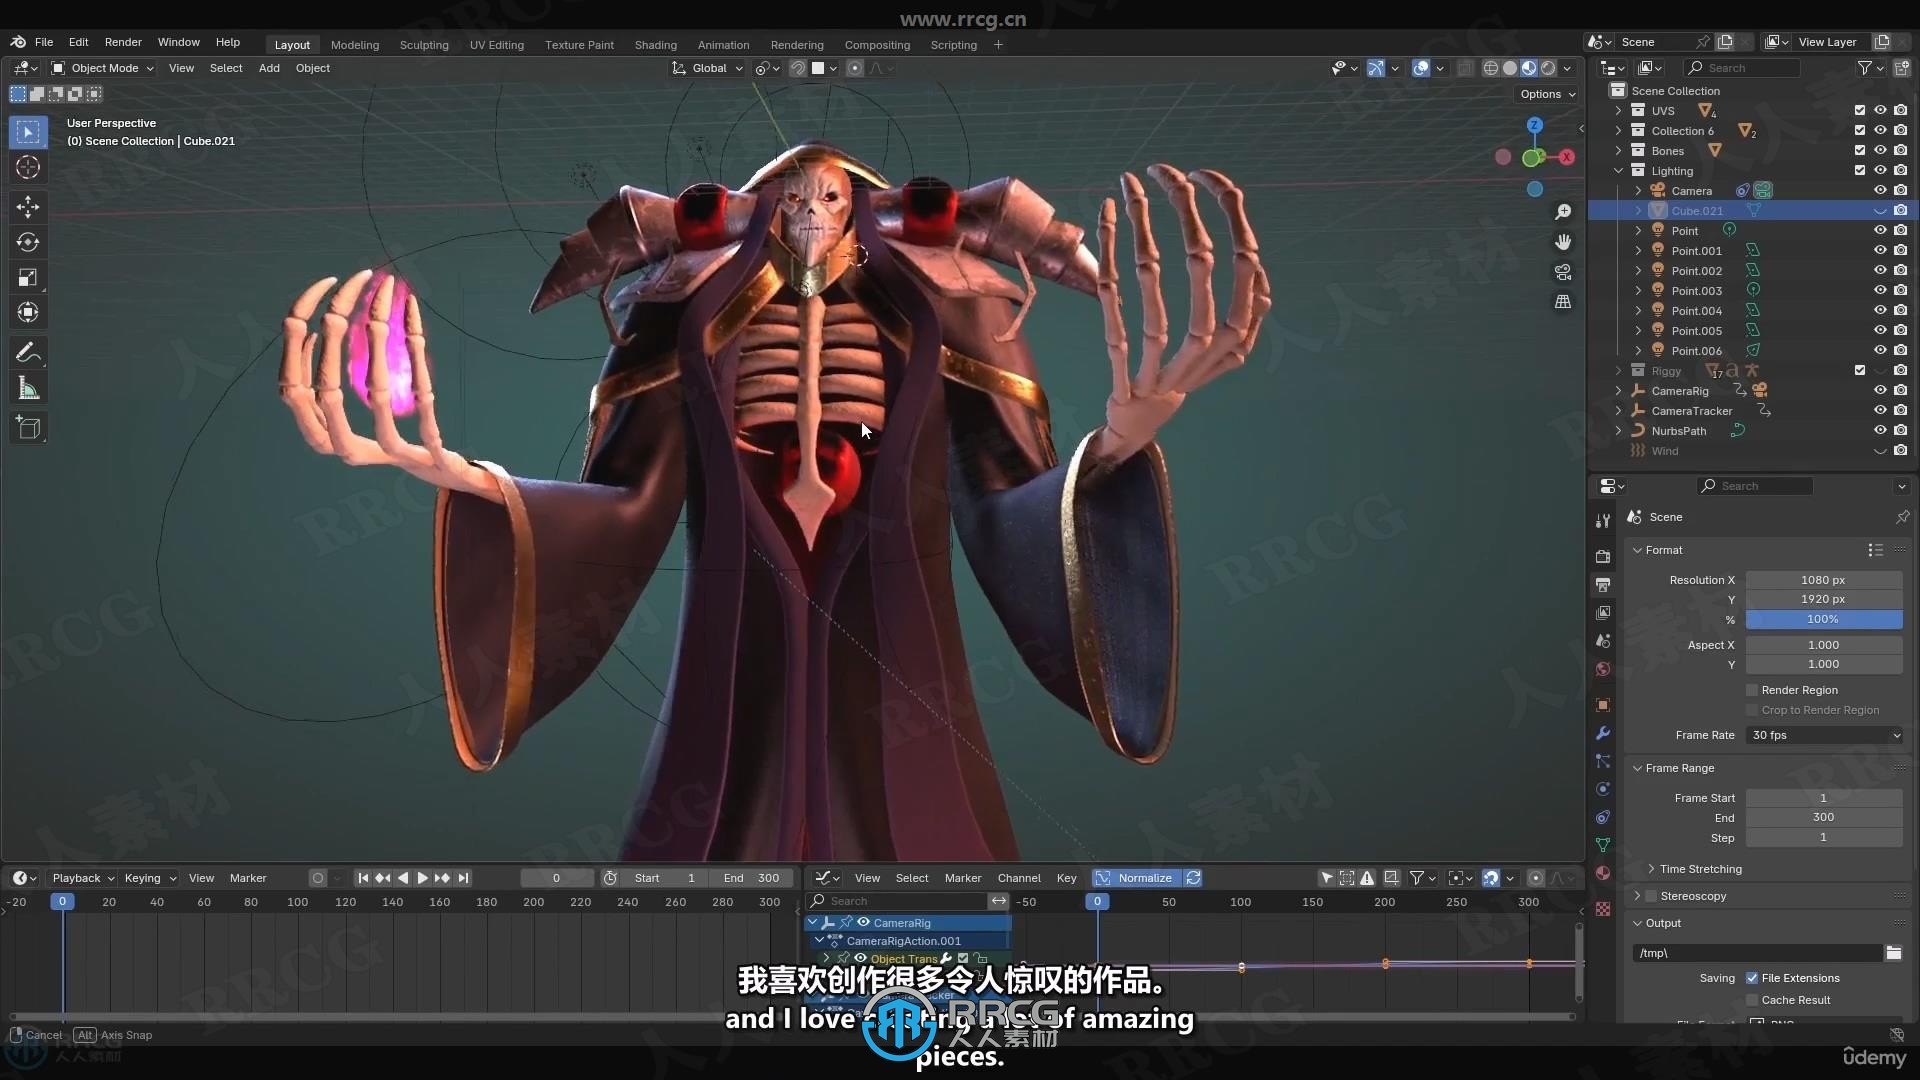The height and width of the screenshot is (1080, 1920).
Task: Click the resolution percentage 100% slider
Action: pyautogui.click(x=1823, y=619)
